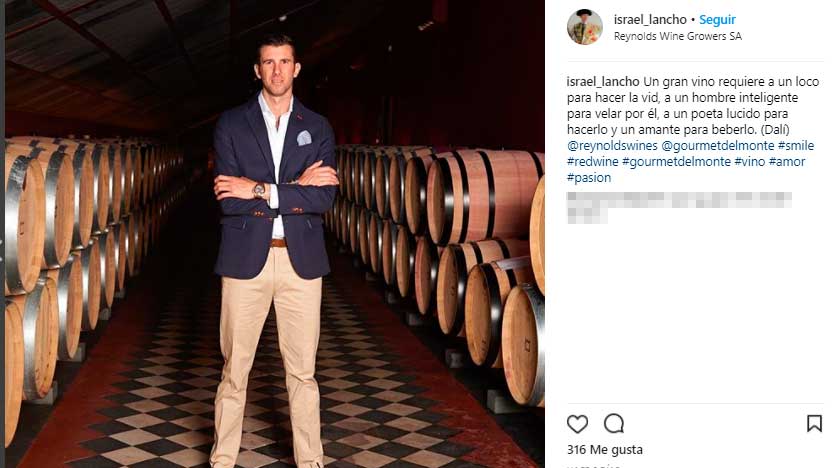This screenshot has height=468, width=832.
Task: Open the Reynolds Wine Growers SA location
Action: [677, 36]
